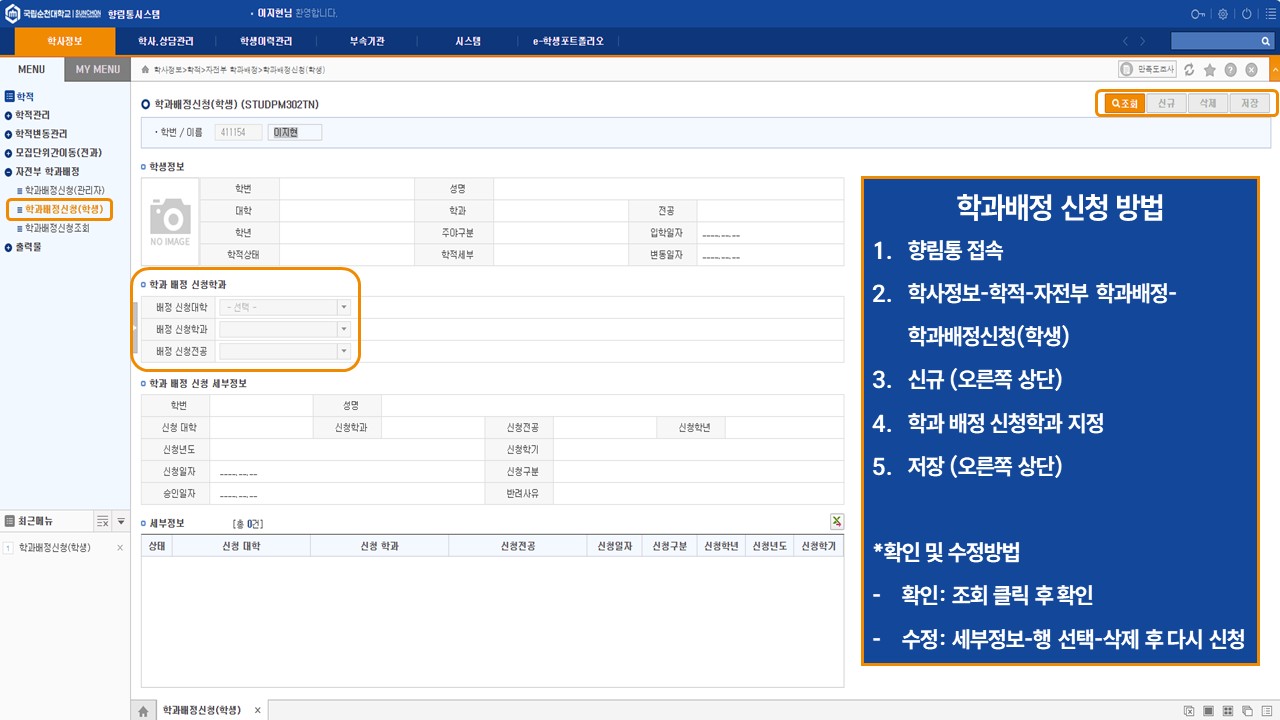Viewport: 1280px width, 720px height.
Task: Click the close-all-windows icon in status bar
Action: (x=1189, y=711)
